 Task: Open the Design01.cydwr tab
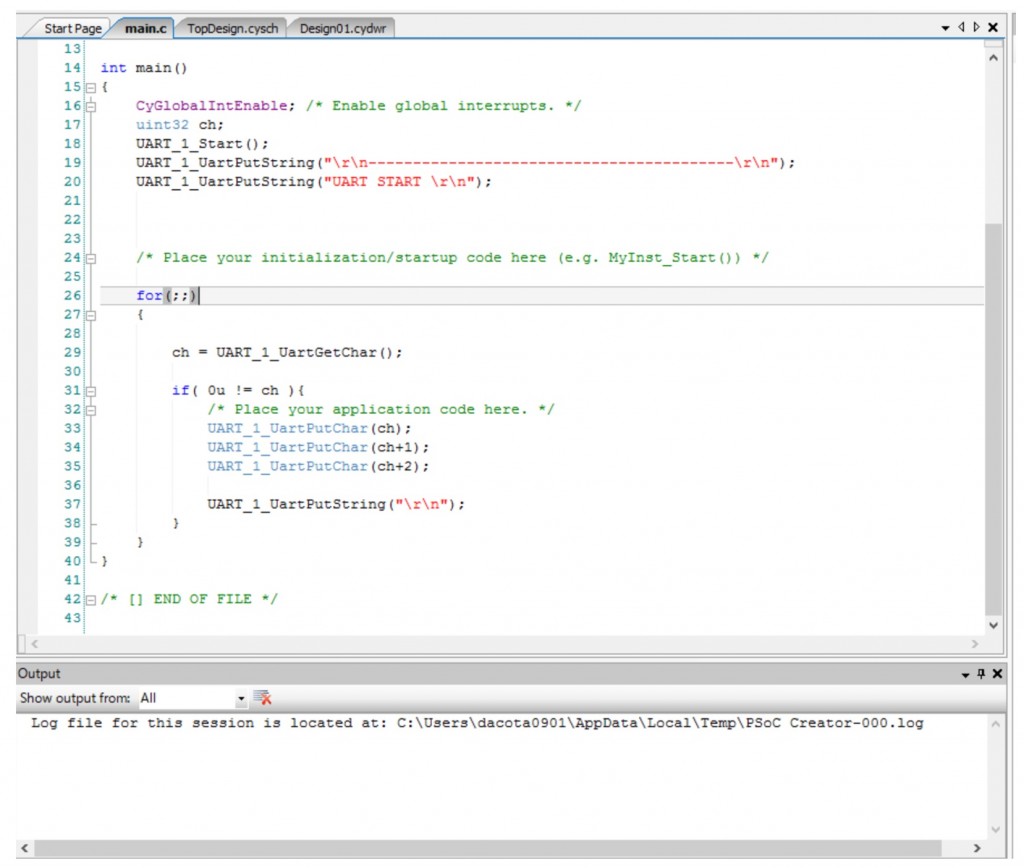click(x=343, y=29)
